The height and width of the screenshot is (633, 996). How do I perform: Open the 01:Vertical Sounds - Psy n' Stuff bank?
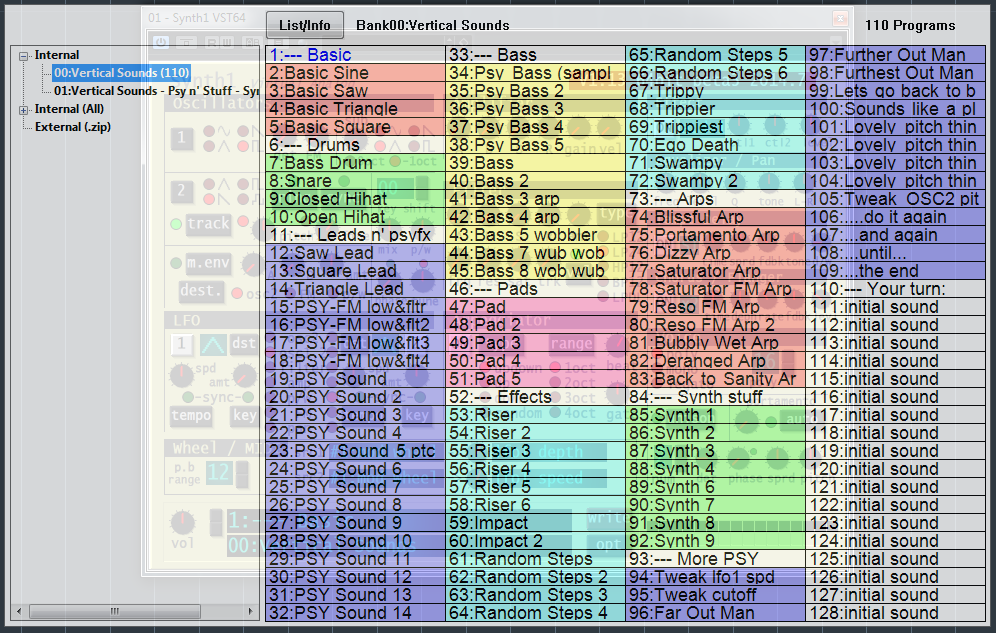pos(156,91)
